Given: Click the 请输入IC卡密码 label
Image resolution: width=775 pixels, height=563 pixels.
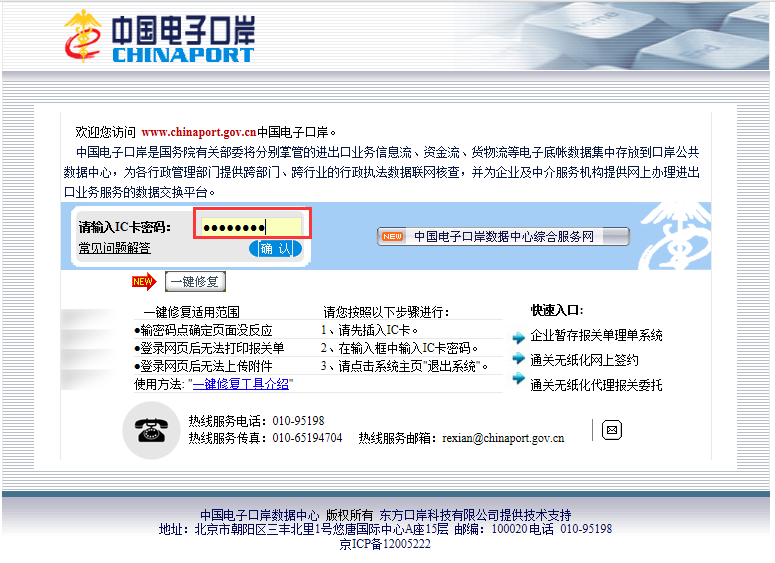Looking at the screenshot, I should click(x=125, y=227).
